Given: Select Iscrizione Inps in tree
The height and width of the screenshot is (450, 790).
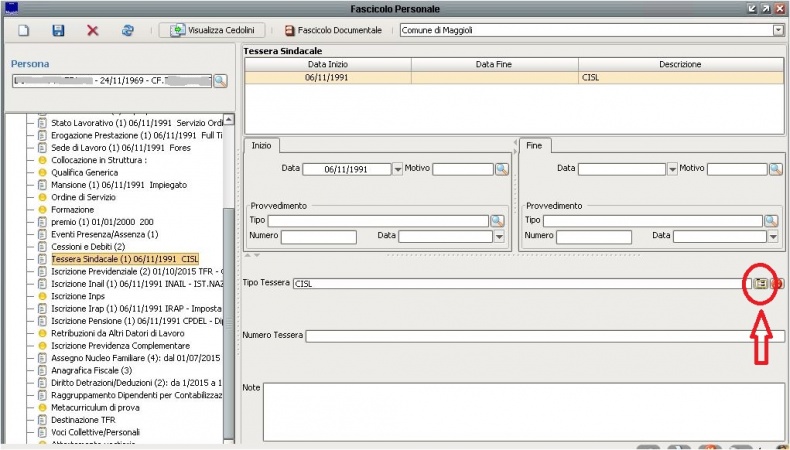Looking at the screenshot, I should pos(79,296).
